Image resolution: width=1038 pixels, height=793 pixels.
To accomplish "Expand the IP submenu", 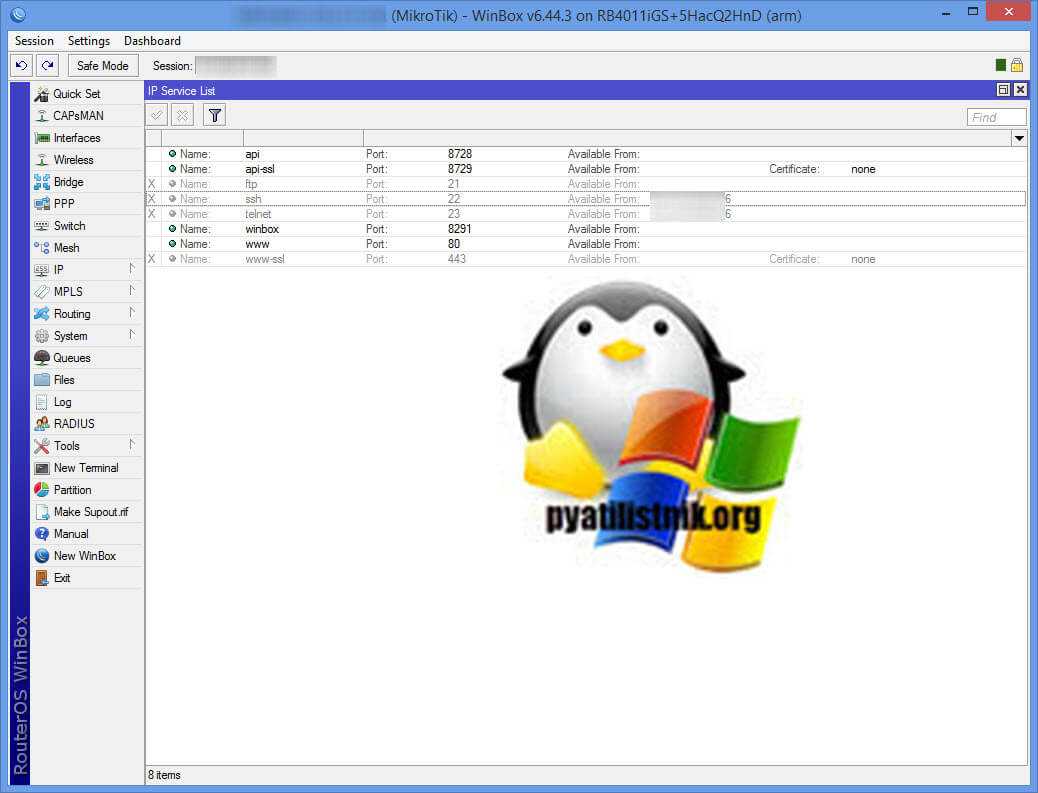I will tap(87, 269).
